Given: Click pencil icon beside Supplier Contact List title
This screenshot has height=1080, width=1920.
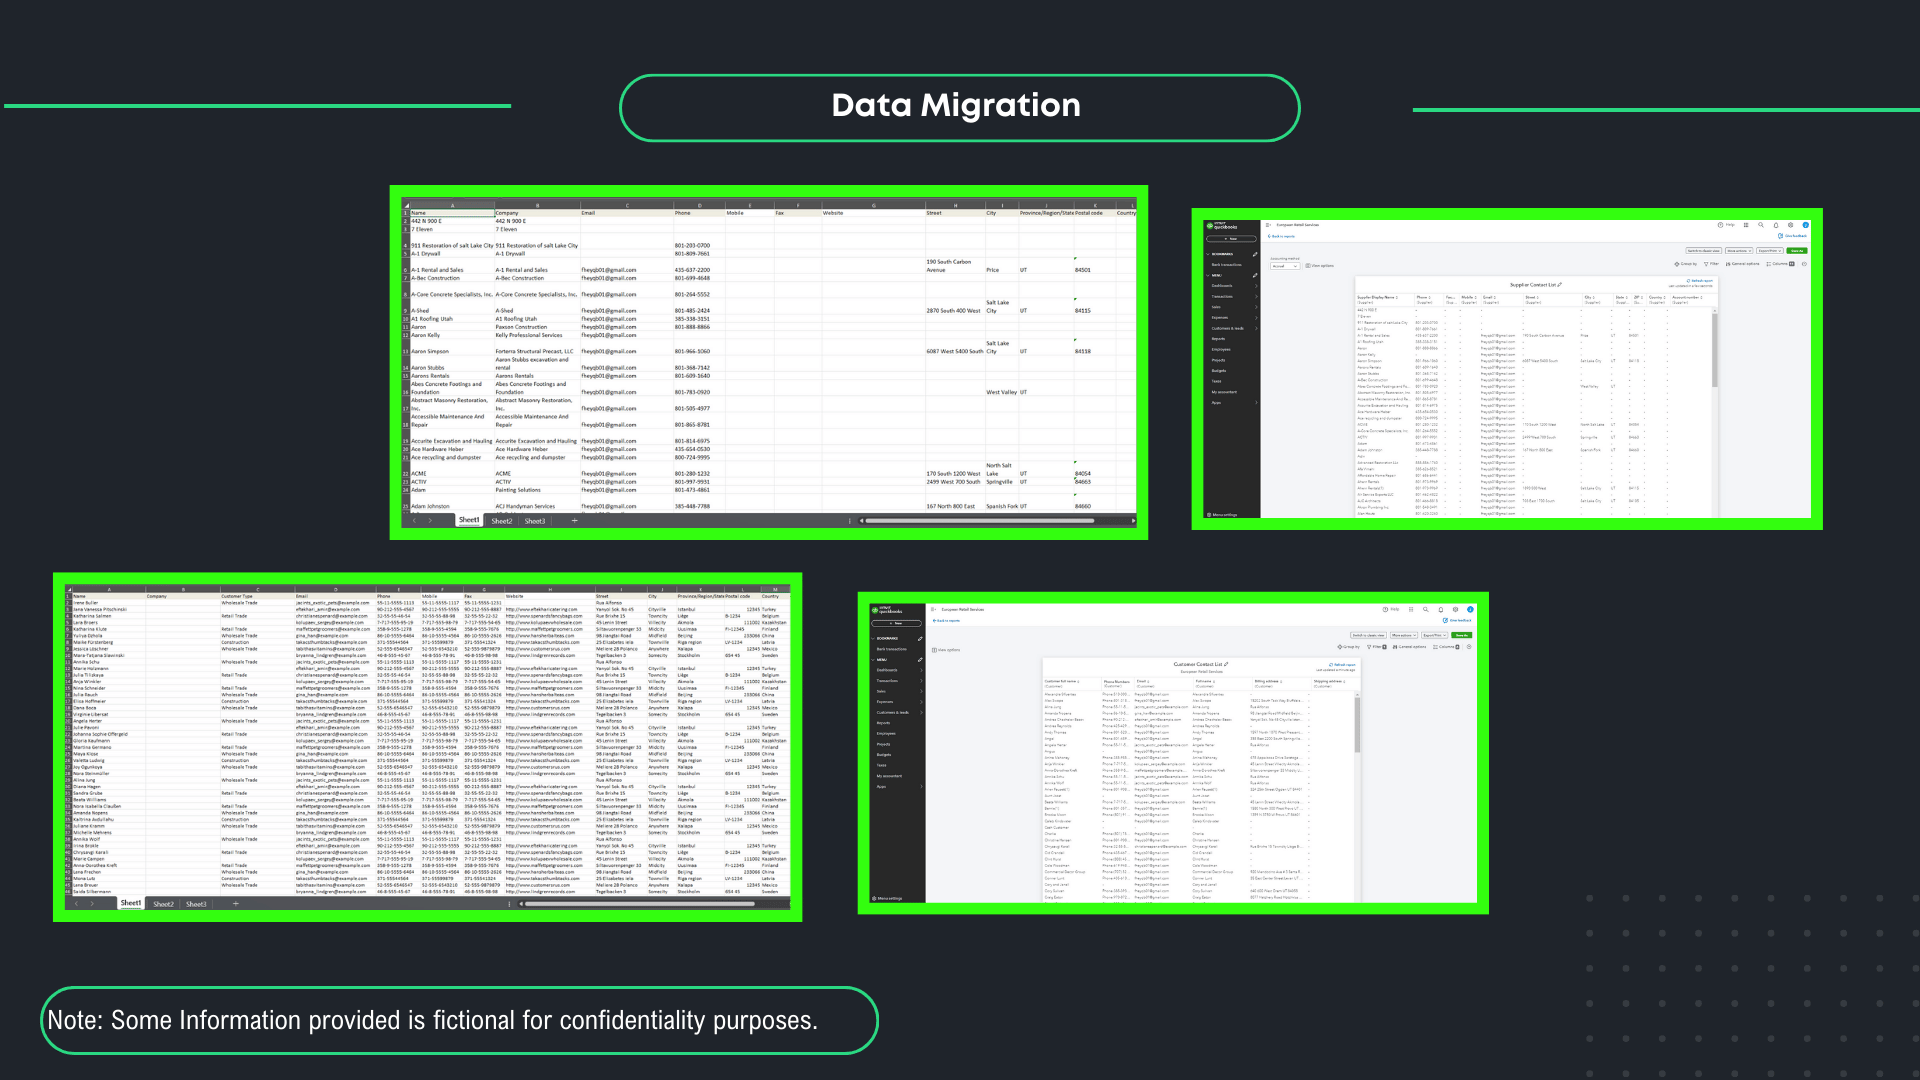Looking at the screenshot, I should [1560, 285].
